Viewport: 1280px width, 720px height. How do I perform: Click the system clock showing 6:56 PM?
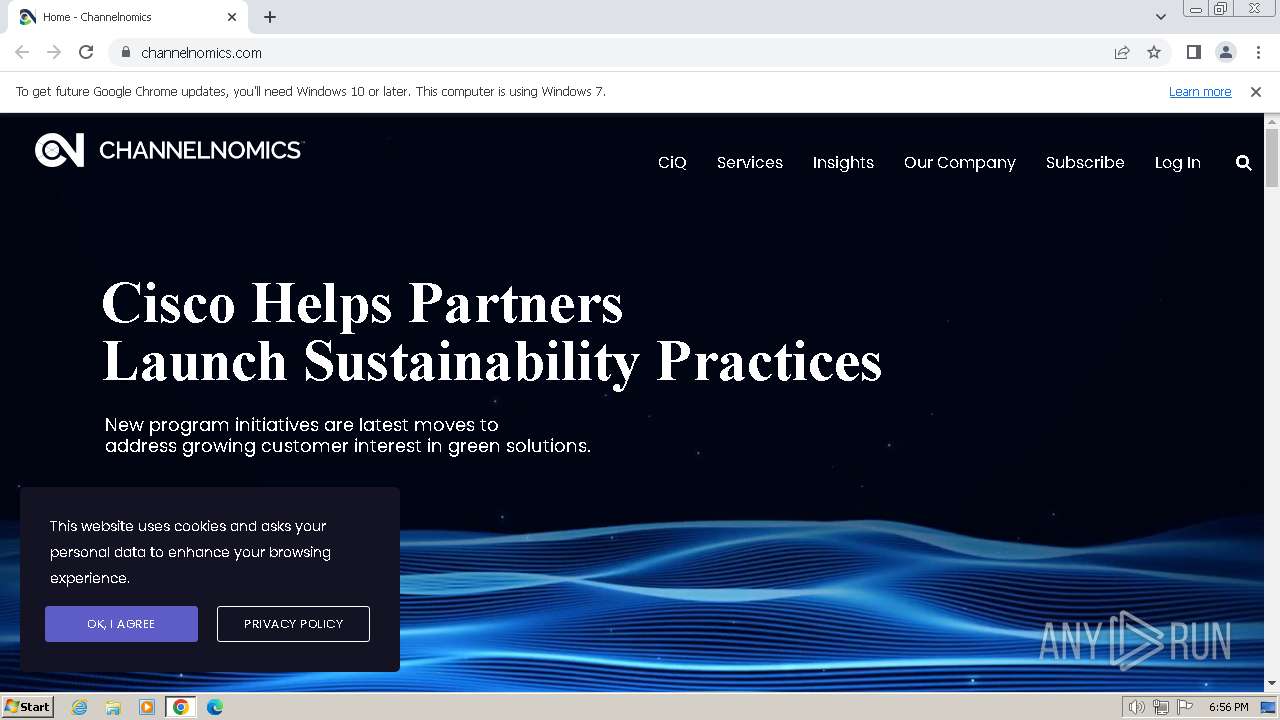pyautogui.click(x=1228, y=707)
